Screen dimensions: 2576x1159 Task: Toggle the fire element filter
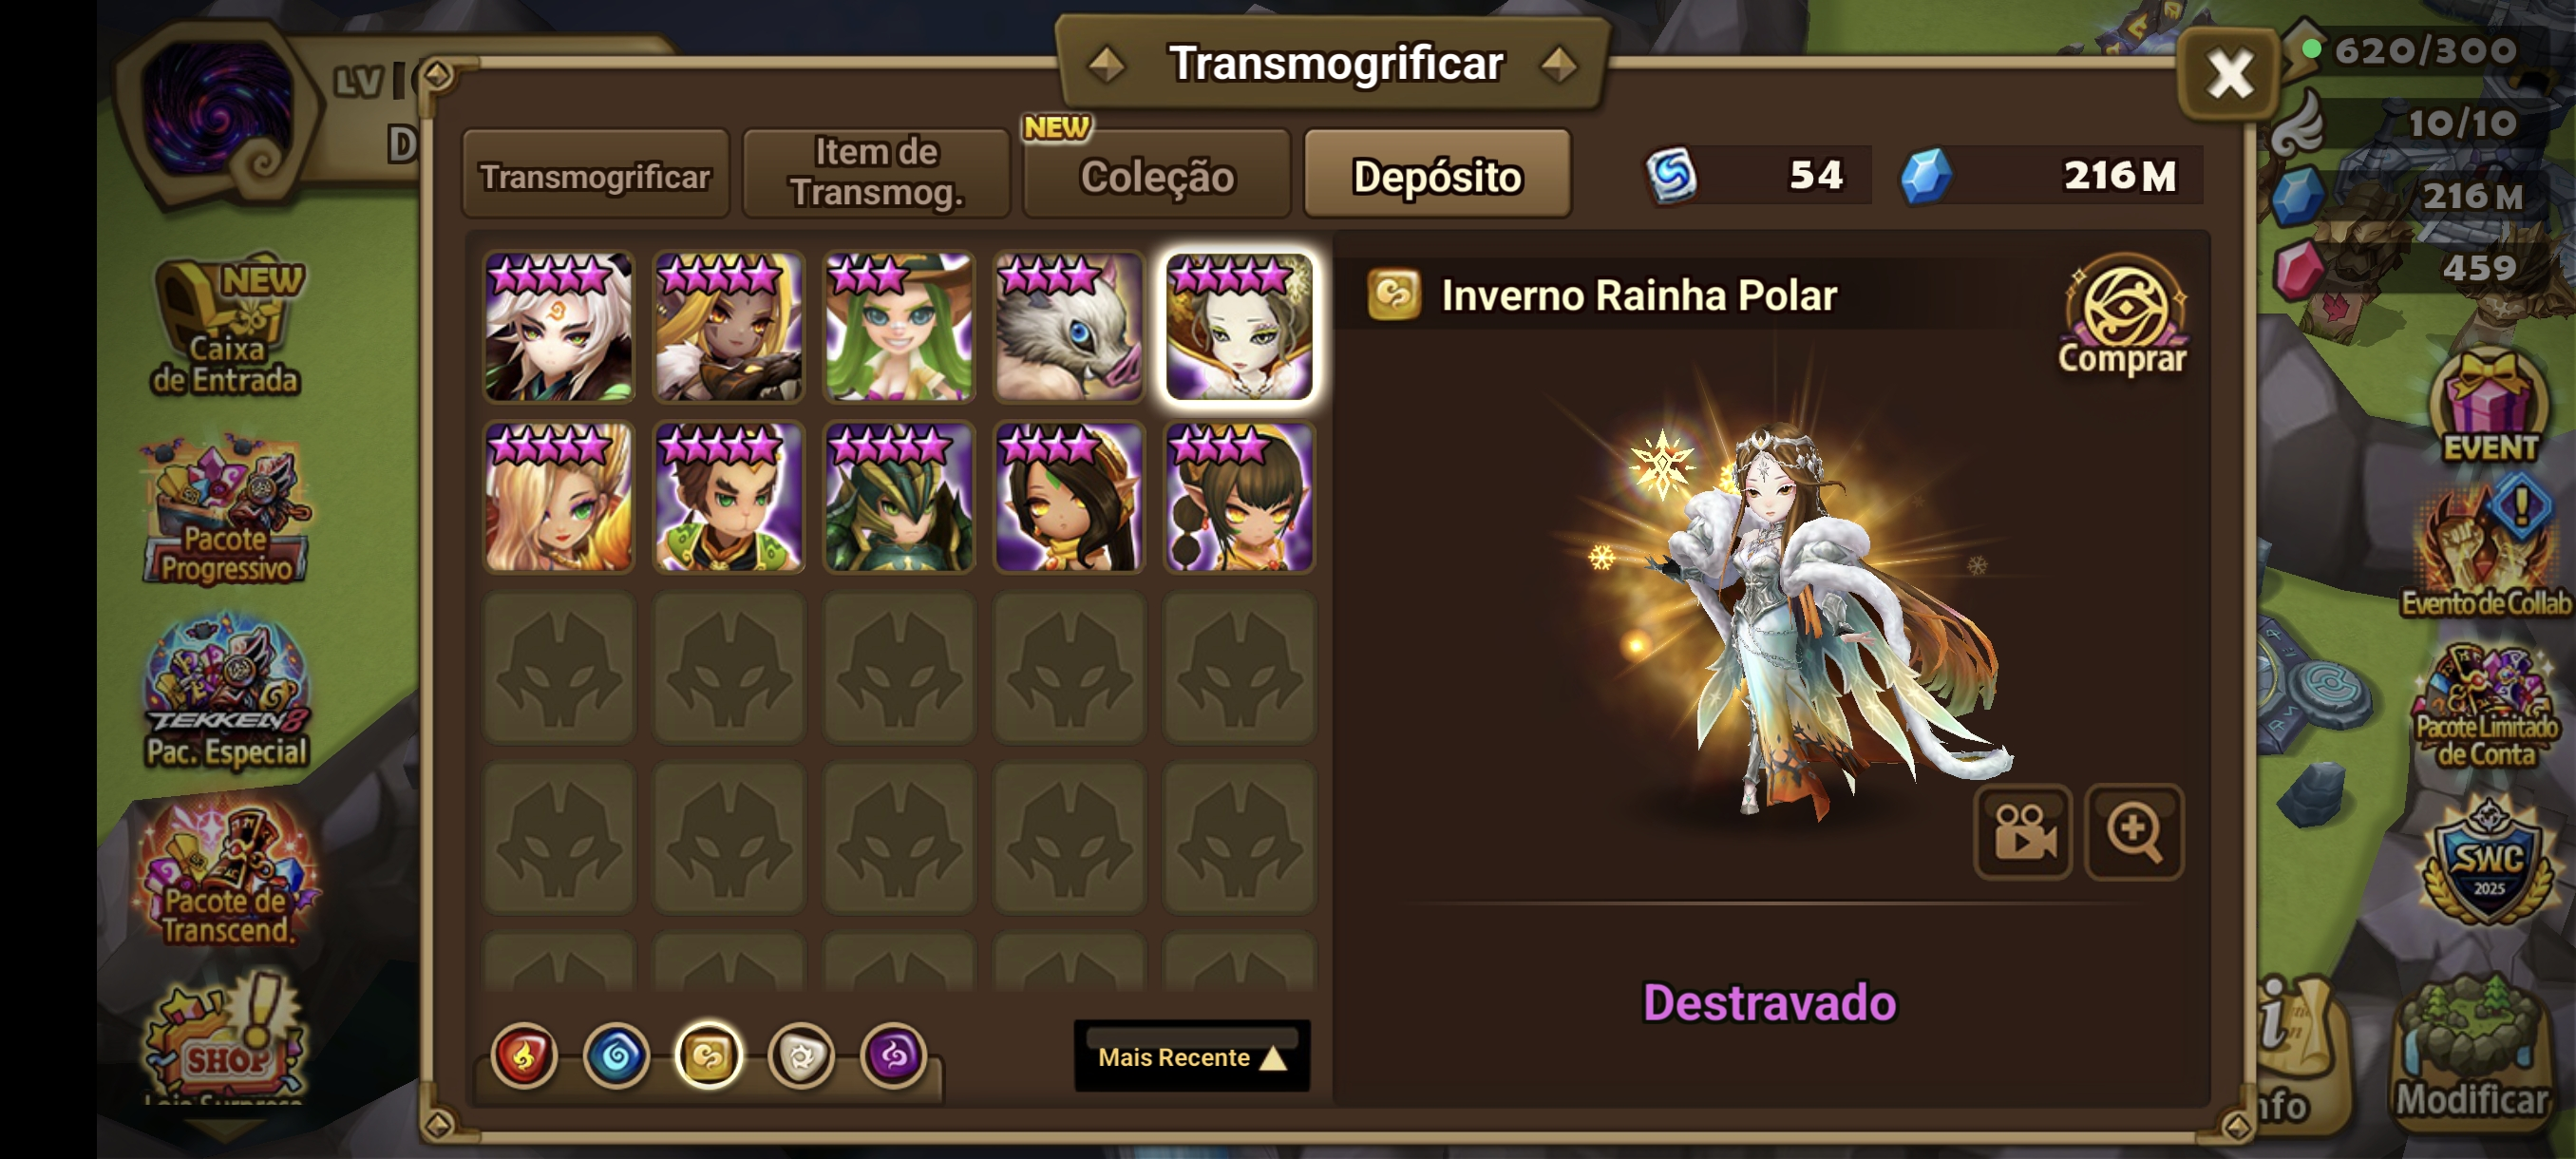[x=524, y=1055]
